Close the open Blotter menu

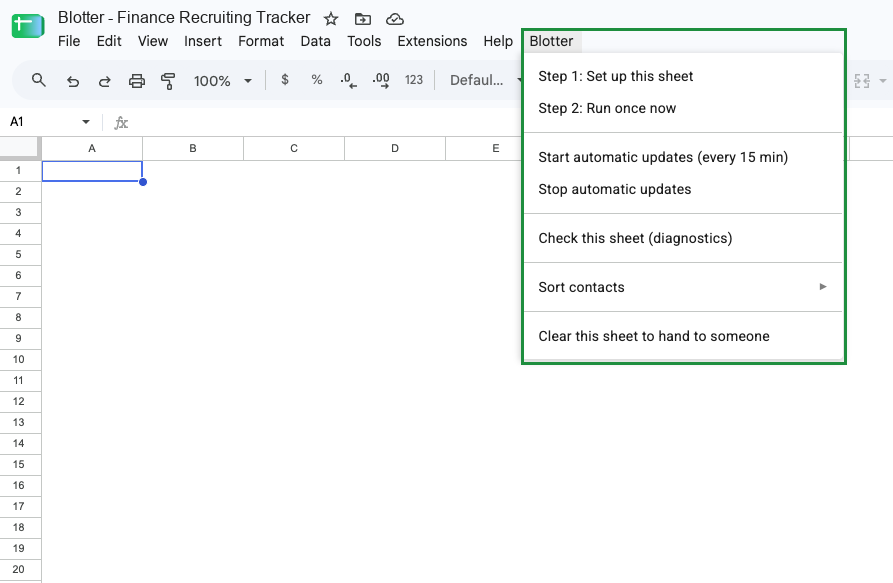click(x=551, y=41)
